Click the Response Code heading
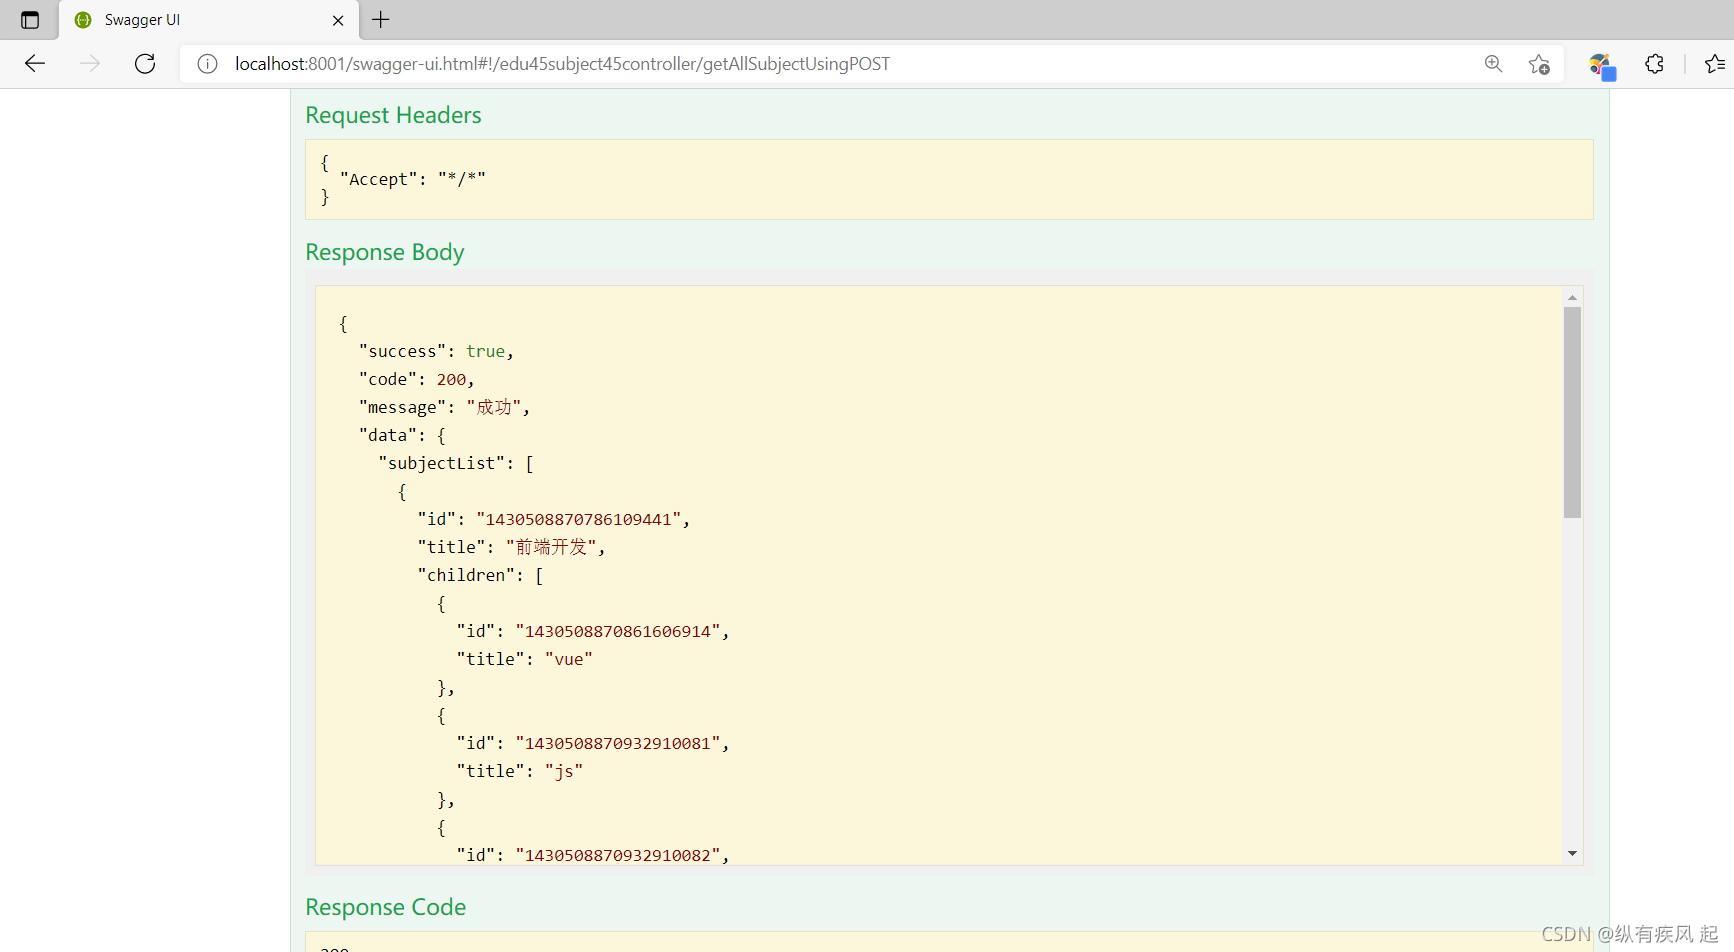Screen dimensions: 1734x952 385,907
